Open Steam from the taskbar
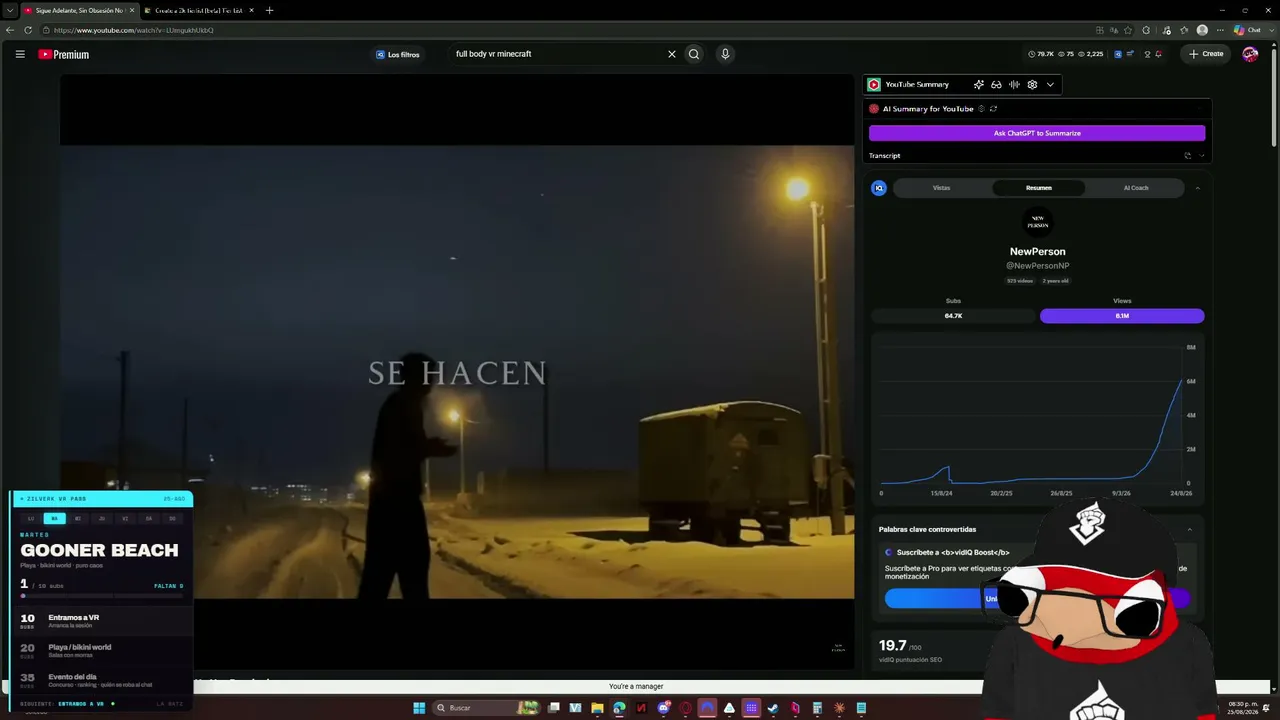 coord(773,708)
